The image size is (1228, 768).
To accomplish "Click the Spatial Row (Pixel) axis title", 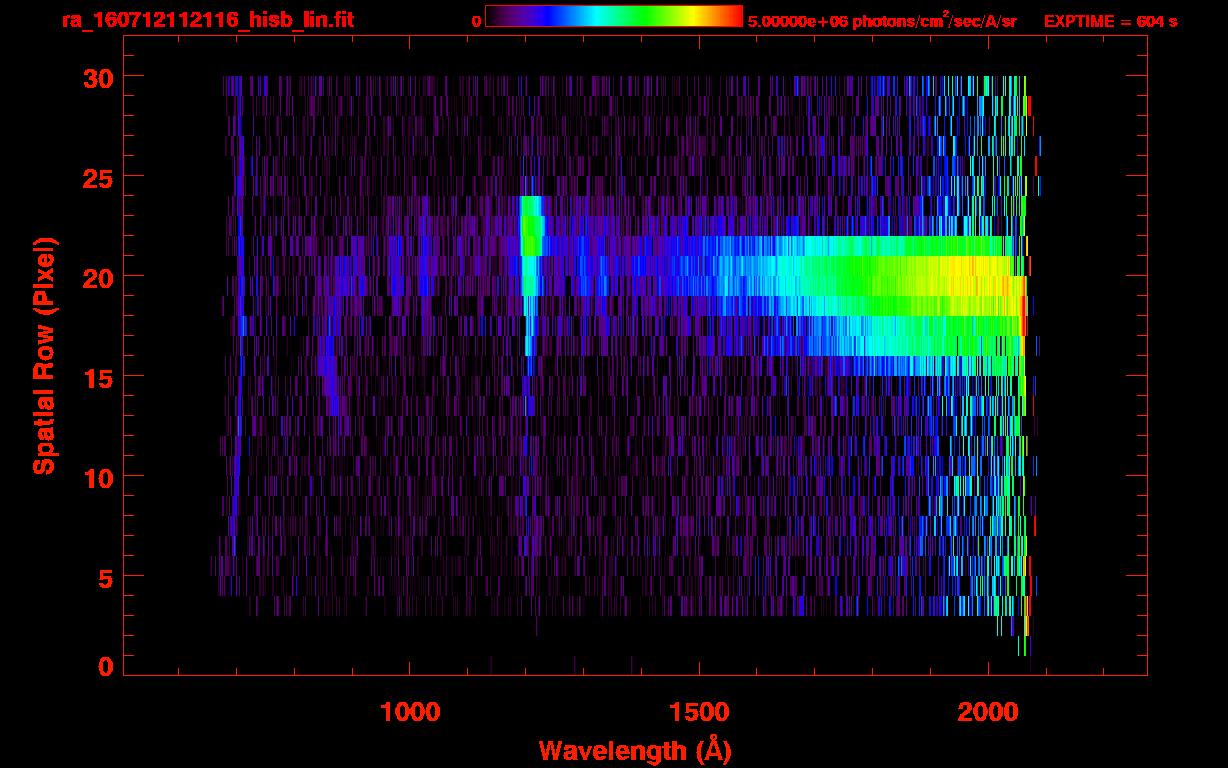I will [43, 355].
